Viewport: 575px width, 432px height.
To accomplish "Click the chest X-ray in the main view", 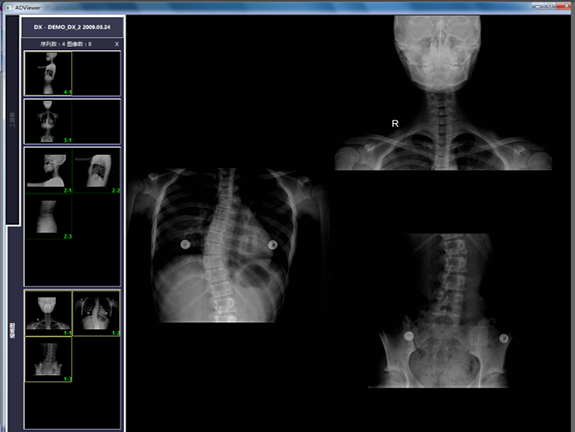I will coord(229,245).
